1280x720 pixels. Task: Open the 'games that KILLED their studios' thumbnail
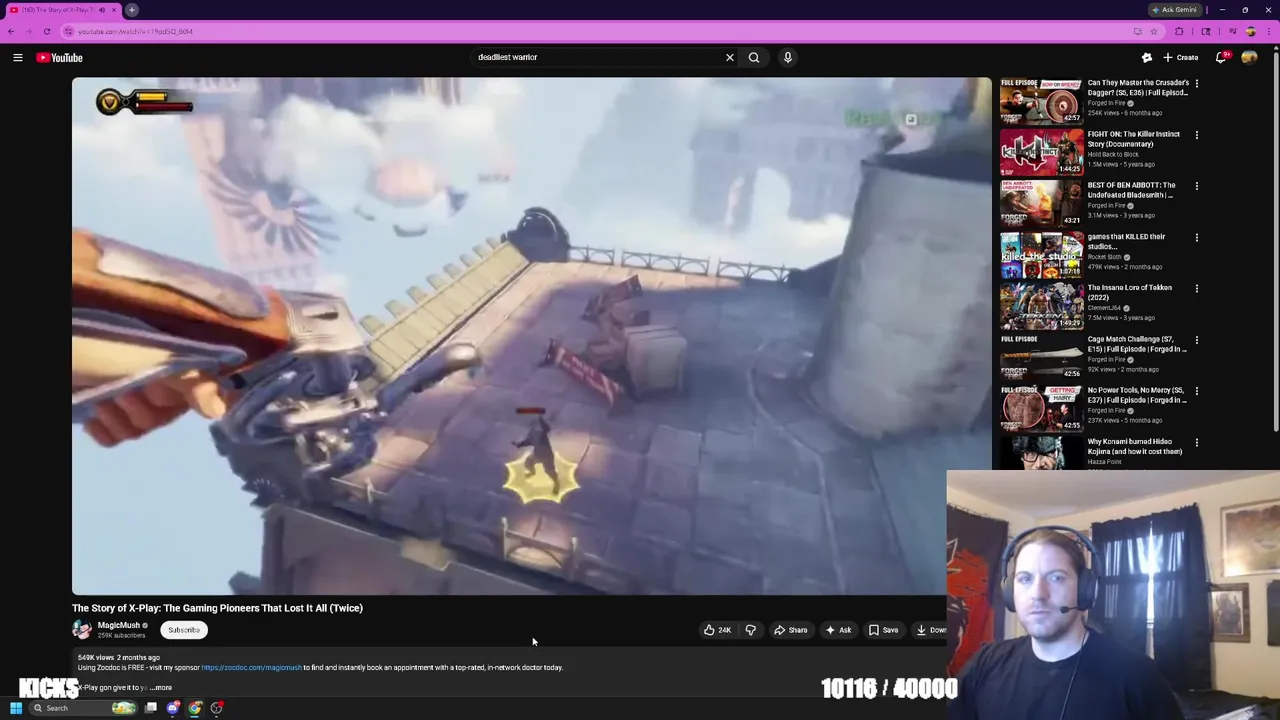[x=1041, y=254]
